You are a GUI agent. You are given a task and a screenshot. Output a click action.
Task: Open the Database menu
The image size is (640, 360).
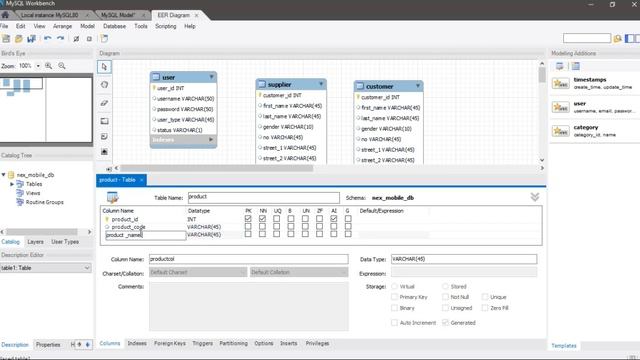coord(114,26)
